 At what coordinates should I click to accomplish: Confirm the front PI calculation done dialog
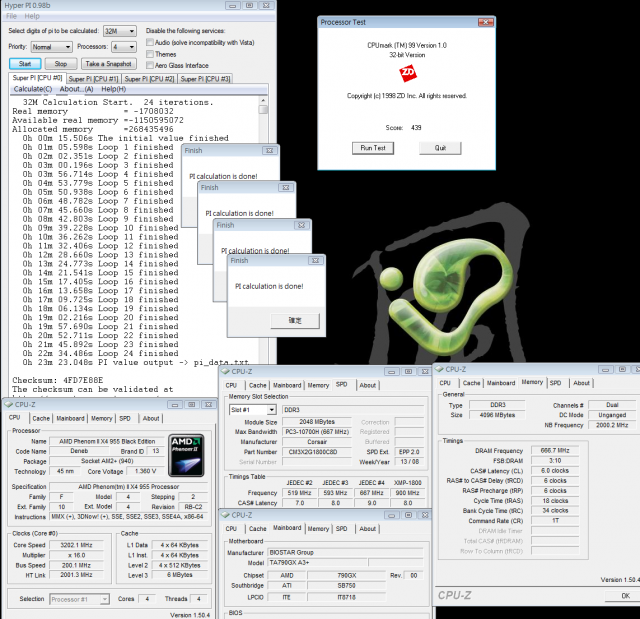click(x=295, y=320)
